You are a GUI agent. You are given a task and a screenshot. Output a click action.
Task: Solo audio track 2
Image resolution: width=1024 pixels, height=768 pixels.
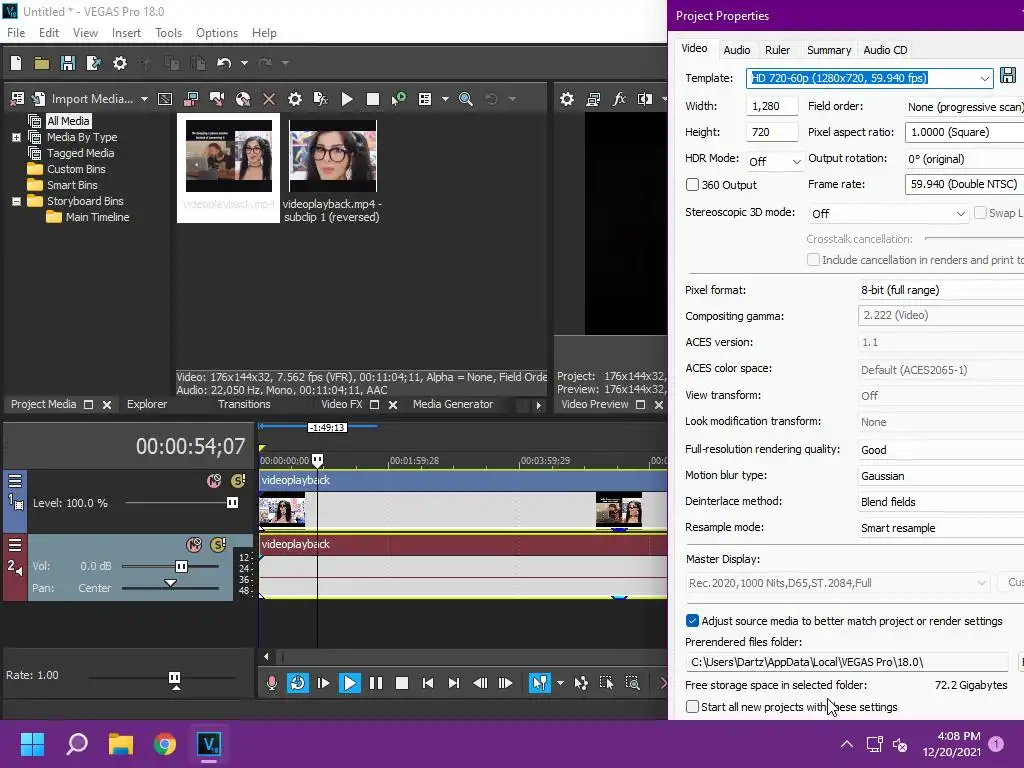217,545
